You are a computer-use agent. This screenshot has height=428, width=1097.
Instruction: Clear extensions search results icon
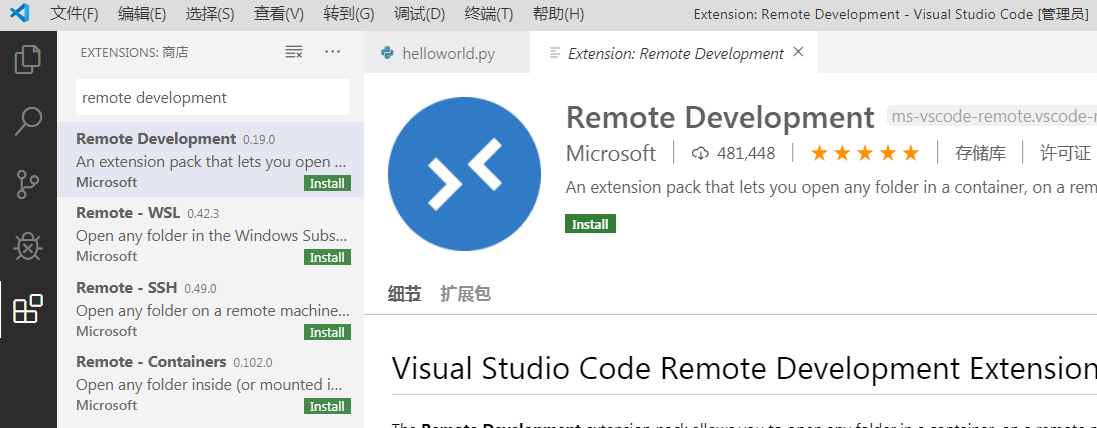point(294,52)
